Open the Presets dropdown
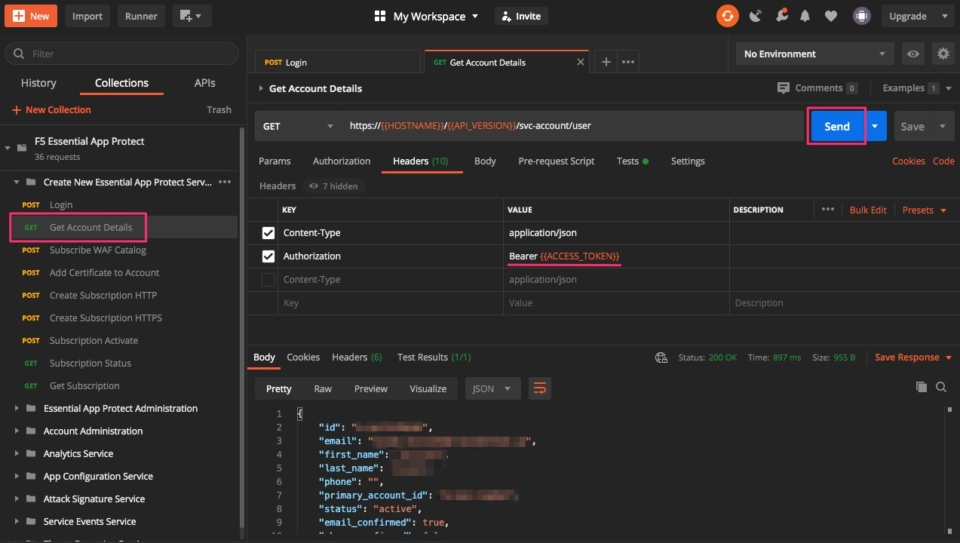The width and height of the screenshot is (960, 543). click(924, 210)
